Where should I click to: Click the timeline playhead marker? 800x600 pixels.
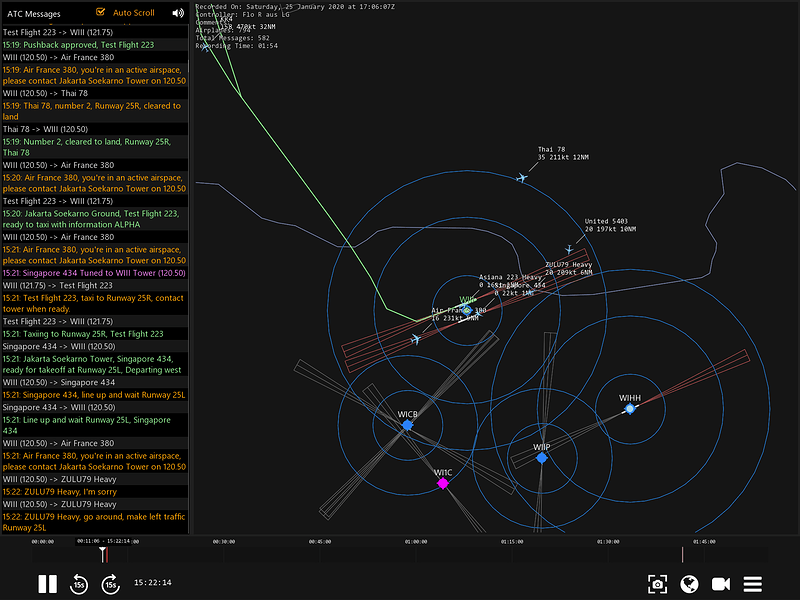pos(103,554)
